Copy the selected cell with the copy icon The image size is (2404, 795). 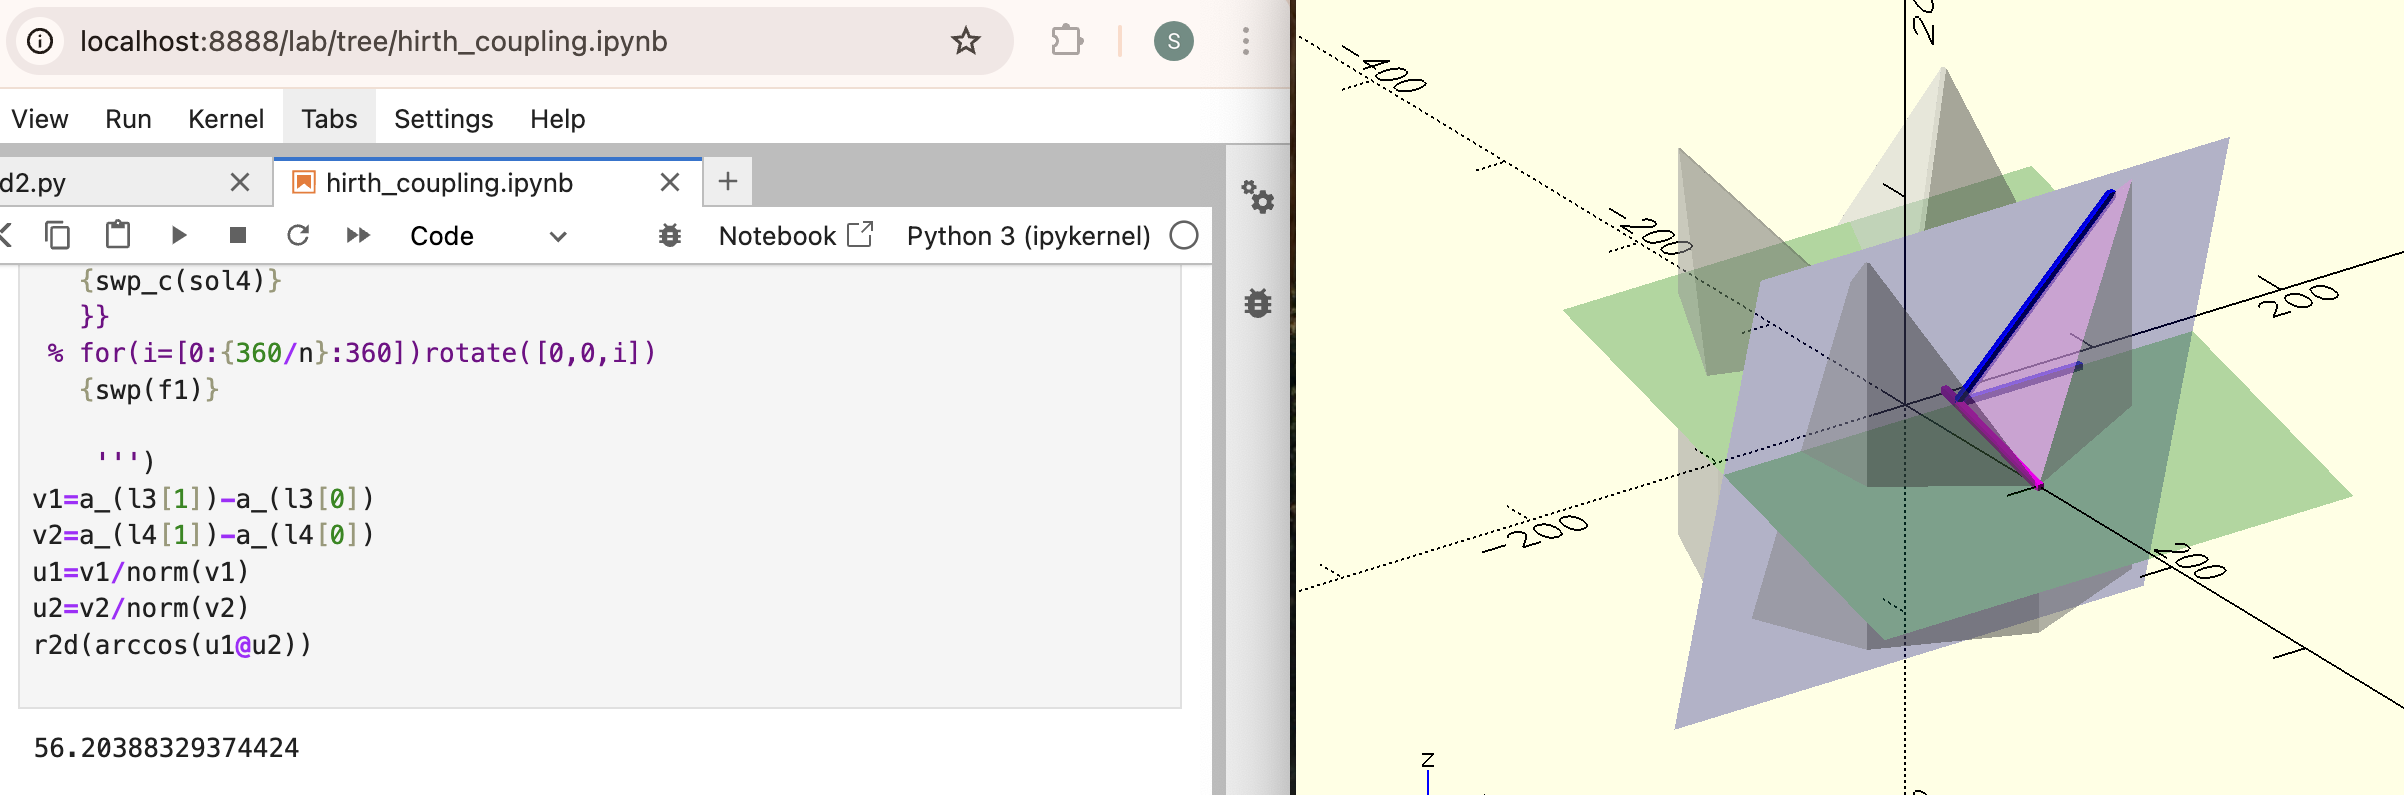point(58,235)
